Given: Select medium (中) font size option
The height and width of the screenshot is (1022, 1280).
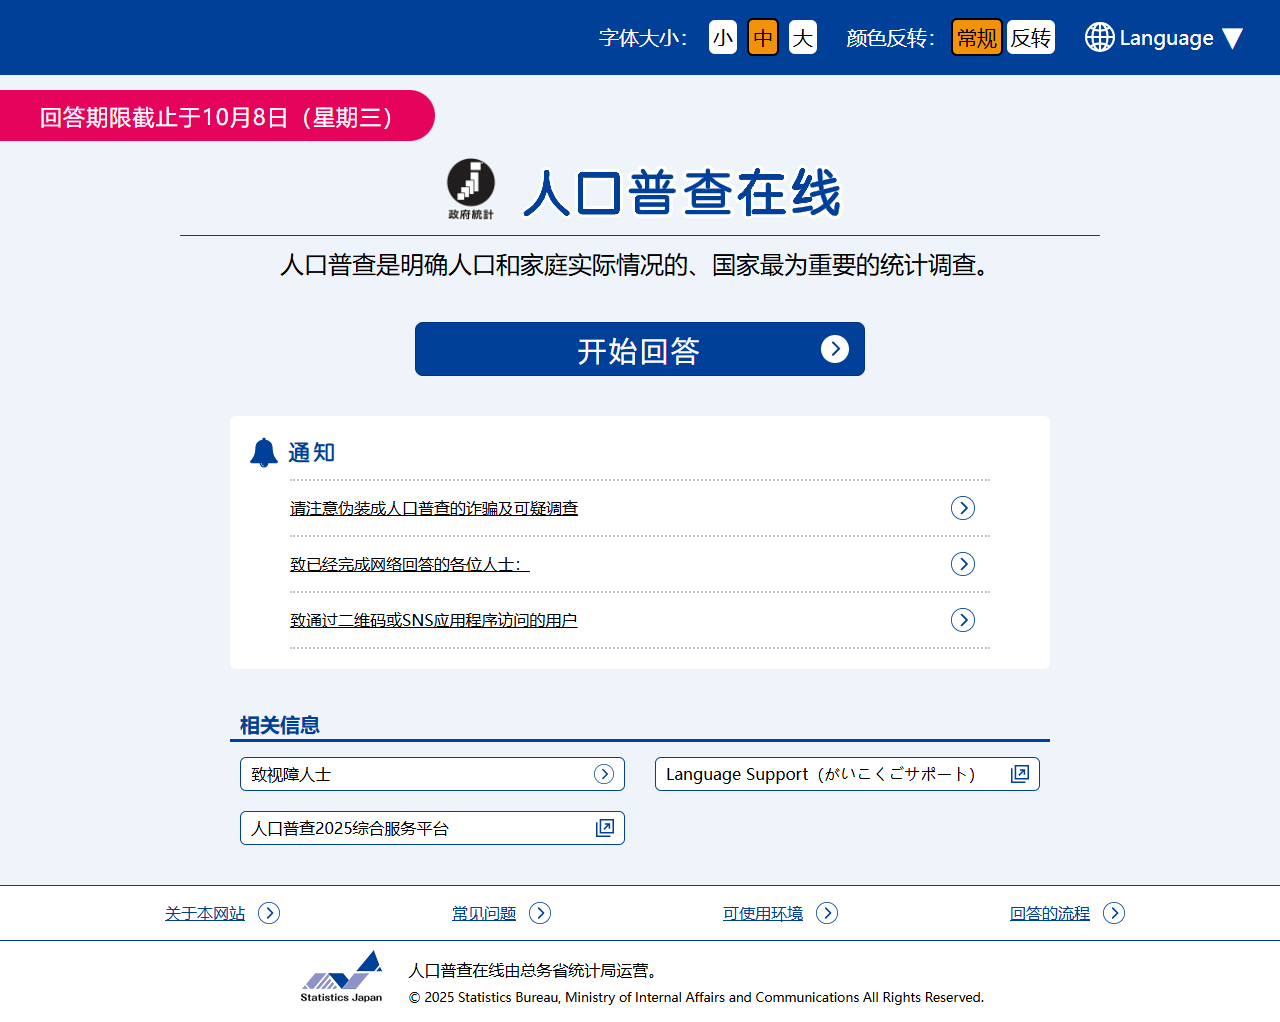Looking at the screenshot, I should pos(763,38).
